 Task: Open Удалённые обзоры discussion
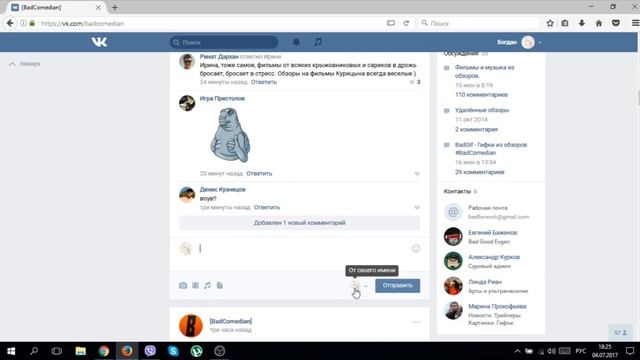pos(482,110)
